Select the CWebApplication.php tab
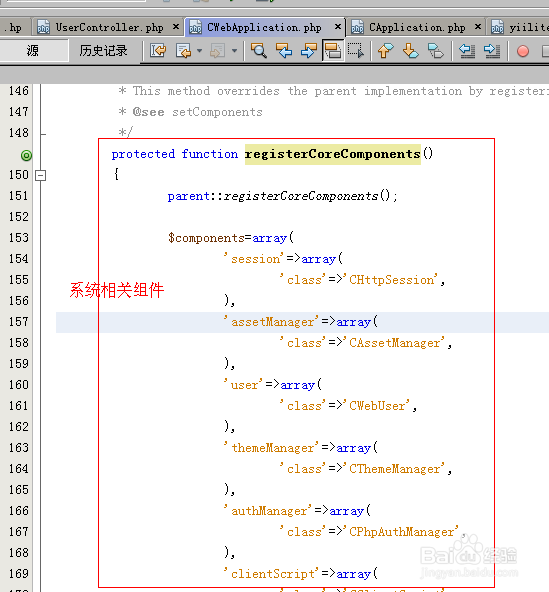The image size is (549, 592). click(x=264, y=28)
